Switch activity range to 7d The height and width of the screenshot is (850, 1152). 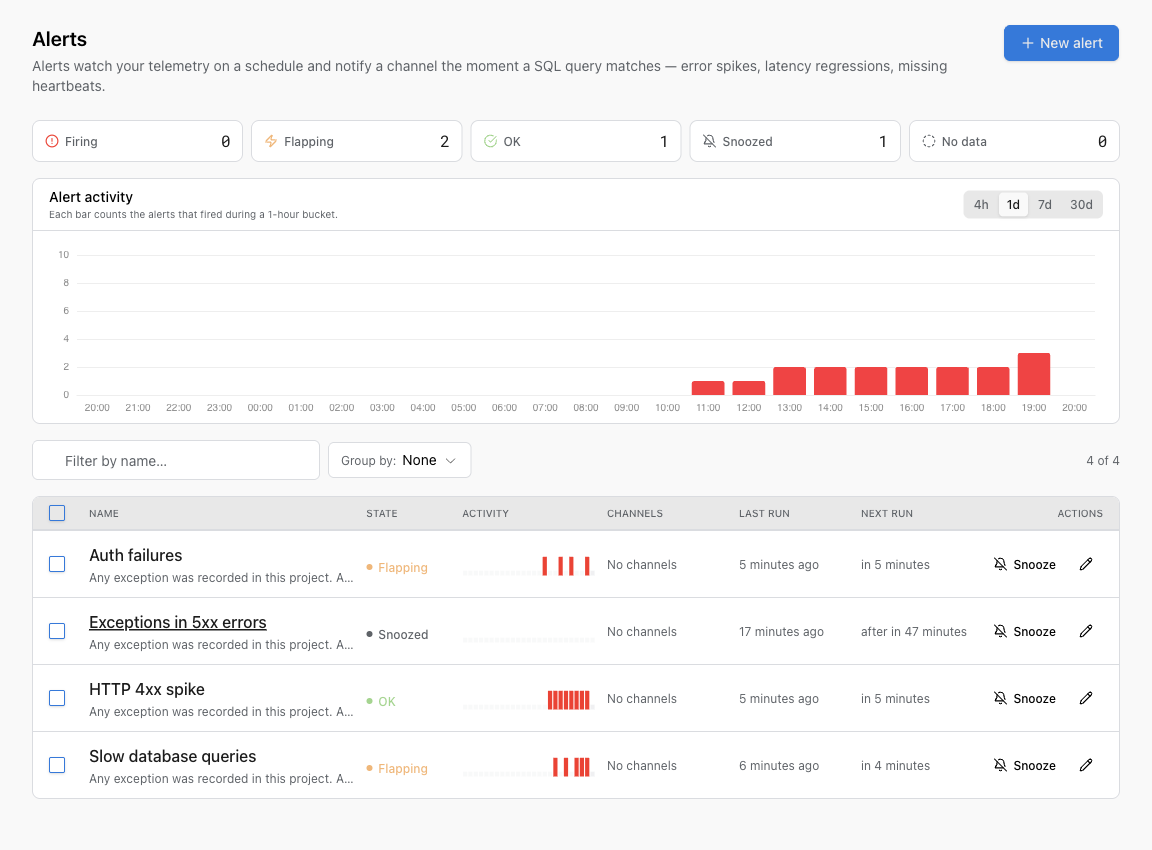tap(1045, 205)
